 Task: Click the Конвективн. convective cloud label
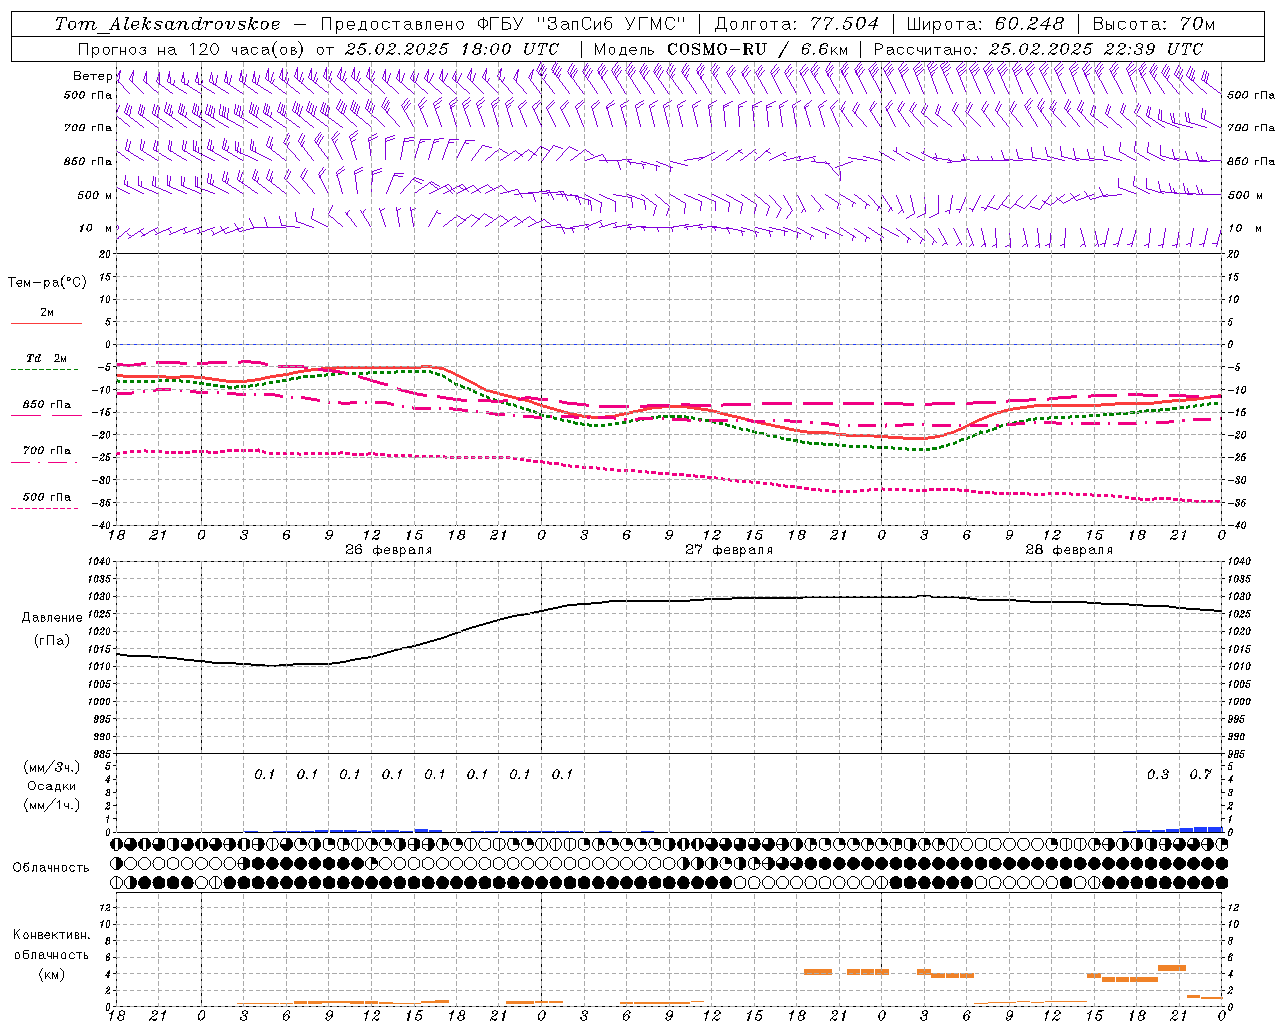[51, 935]
